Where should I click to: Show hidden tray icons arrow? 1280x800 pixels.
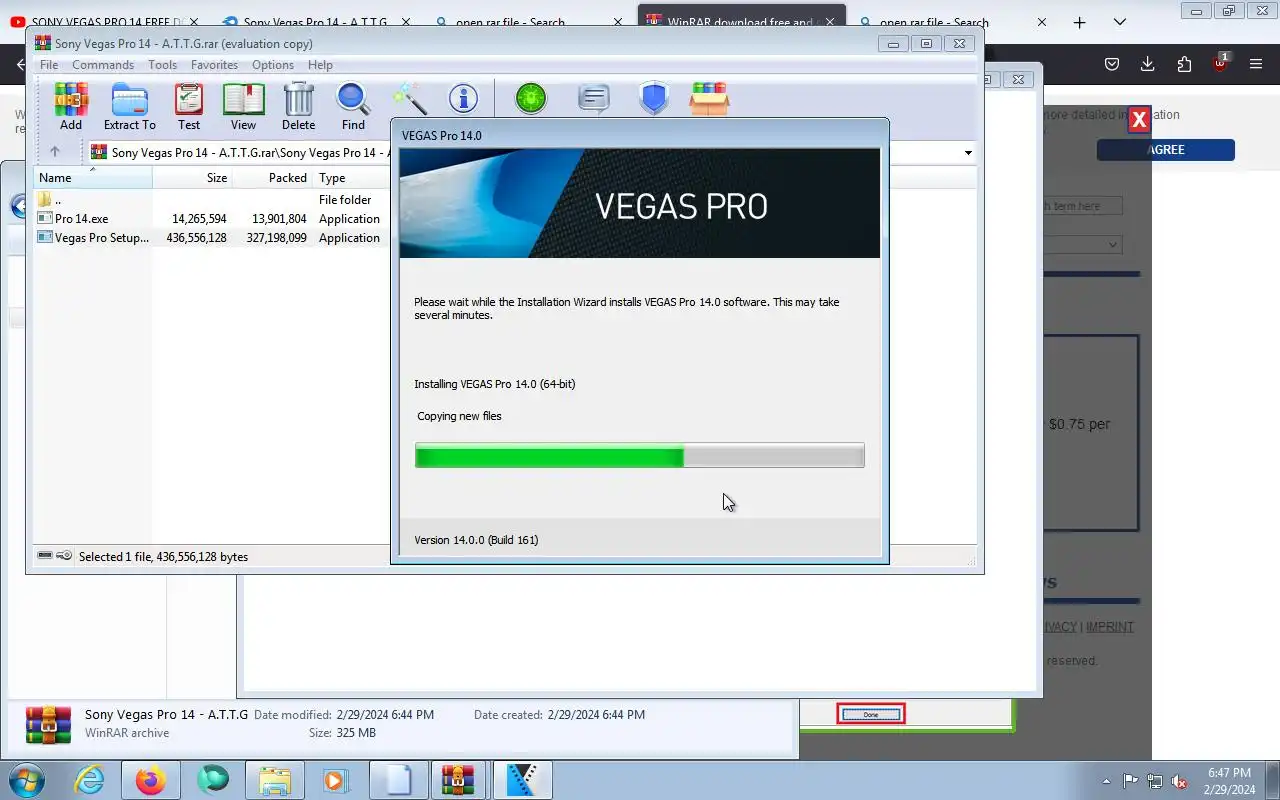coord(1106,781)
